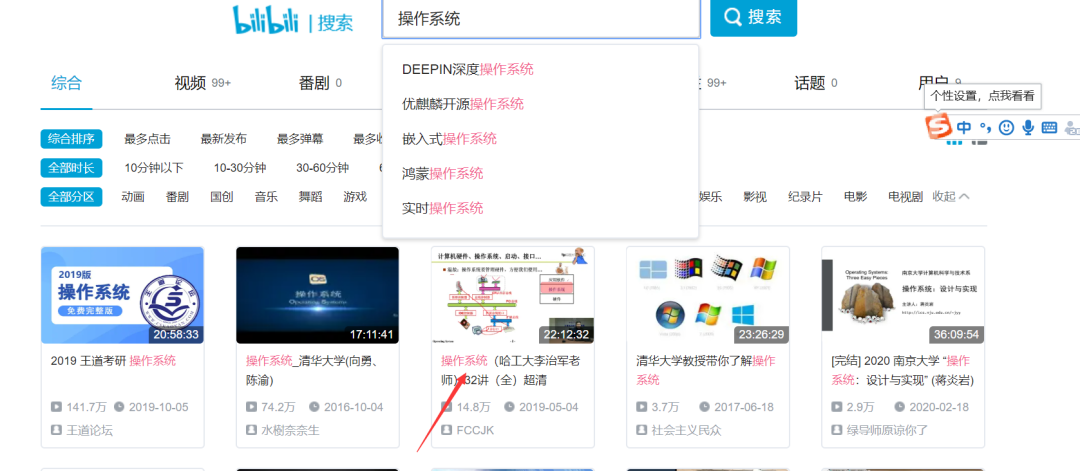Screen dimensions: 1080x471
Task: Open uploader 水树奈奈生 profile
Action: (290, 430)
